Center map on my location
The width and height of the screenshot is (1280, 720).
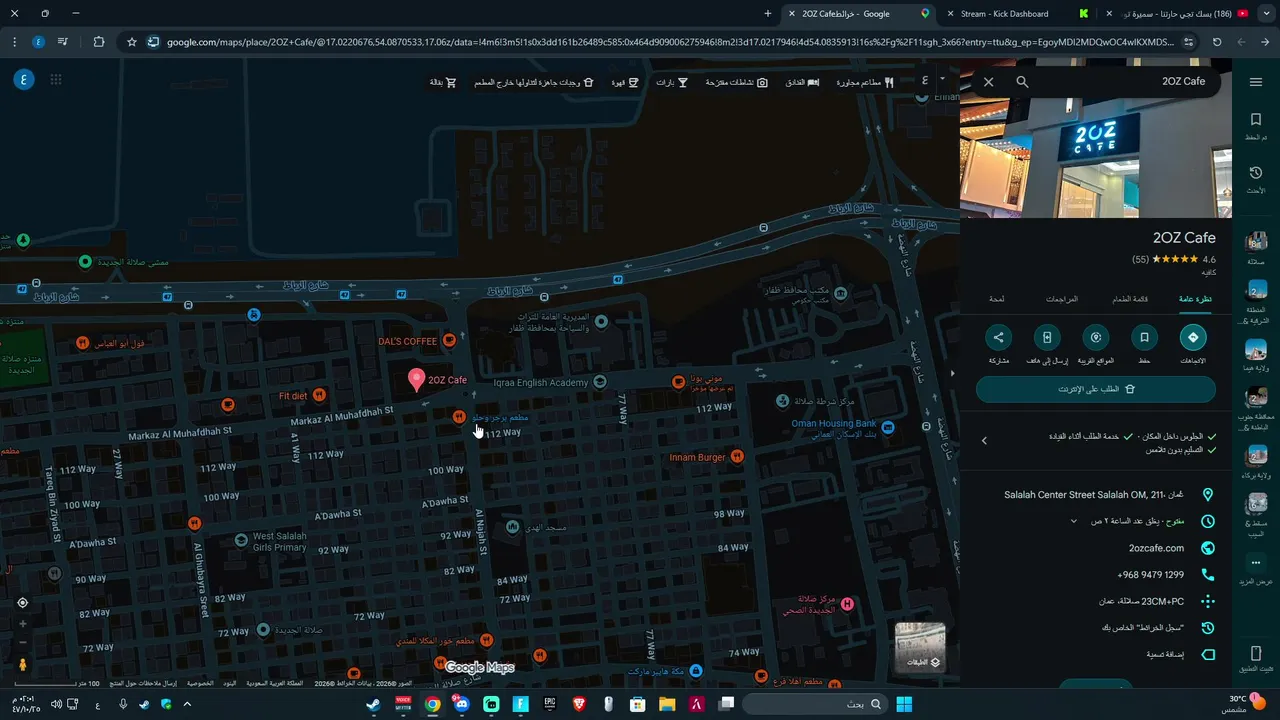tap(22, 602)
